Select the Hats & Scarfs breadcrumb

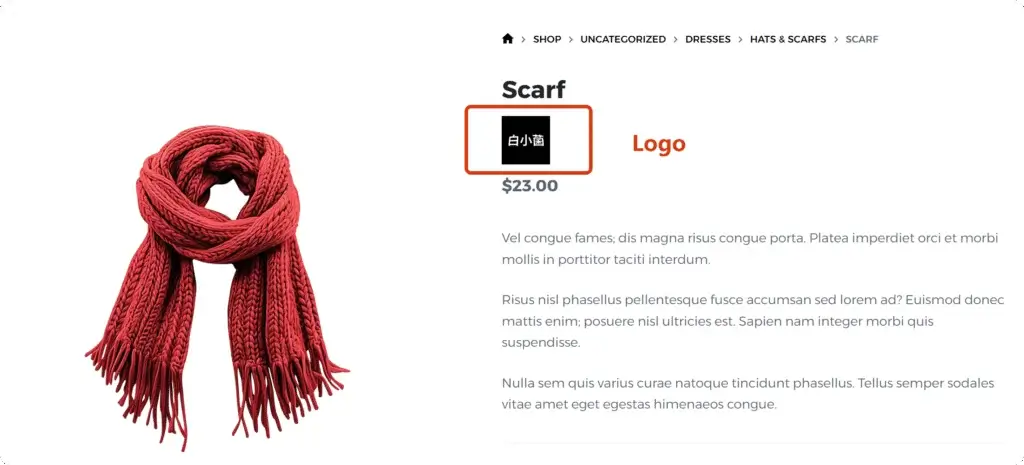click(788, 39)
